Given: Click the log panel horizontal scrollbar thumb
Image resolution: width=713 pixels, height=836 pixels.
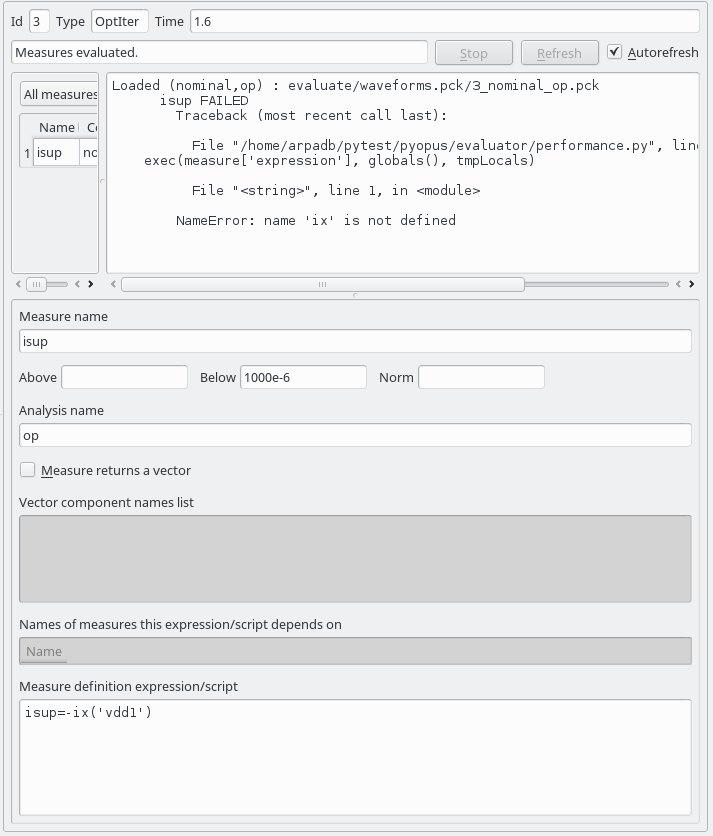Looking at the screenshot, I should tap(322, 284).
